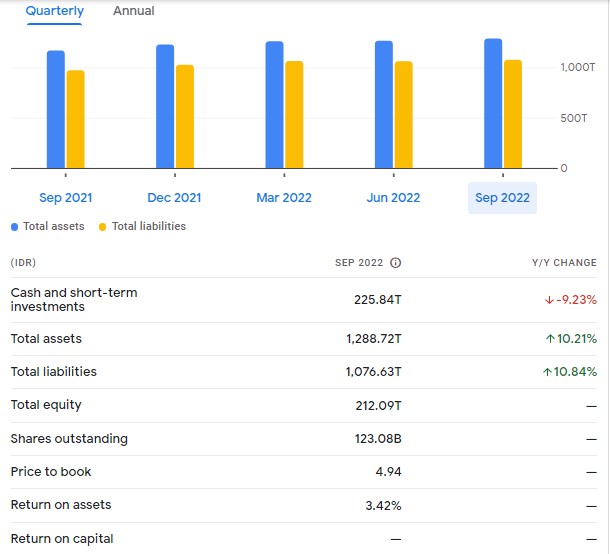
Task: Click the Total liabilities legend label
Action: tap(149, 226)
